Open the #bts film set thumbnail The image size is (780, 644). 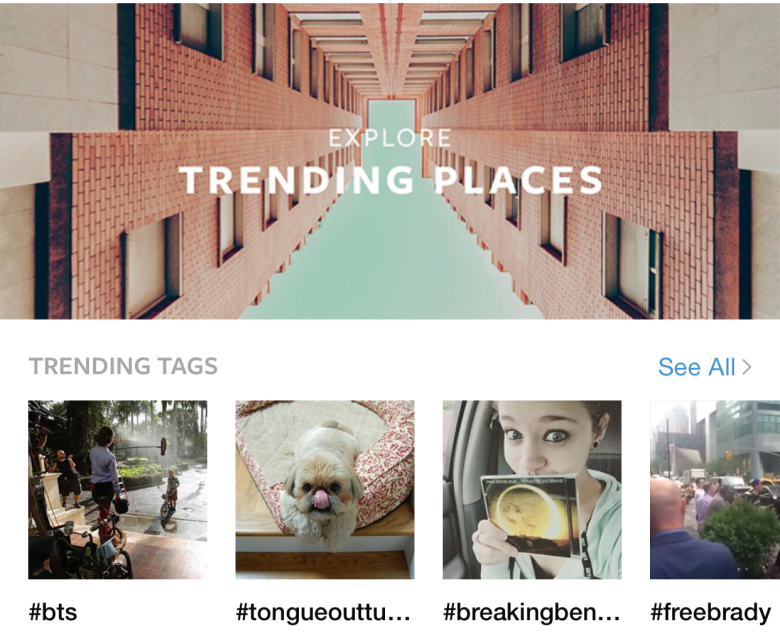point(118,489)
